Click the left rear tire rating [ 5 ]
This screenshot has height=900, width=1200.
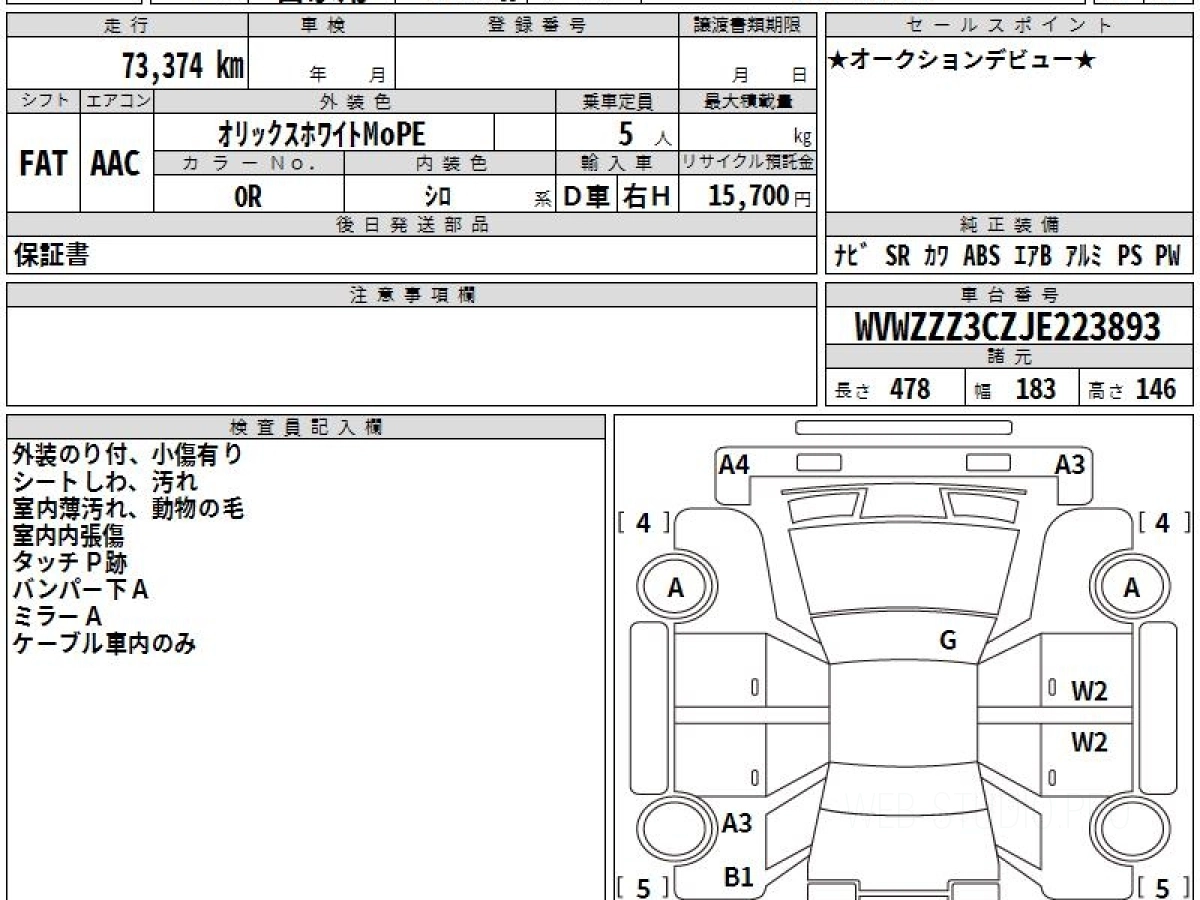pos(644,887)
